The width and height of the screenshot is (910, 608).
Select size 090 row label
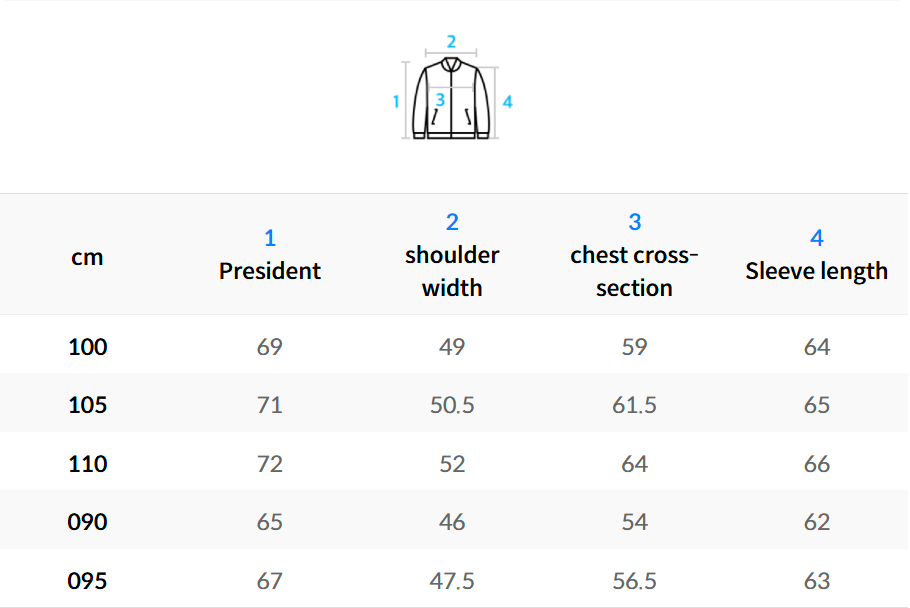pos(87,522)
